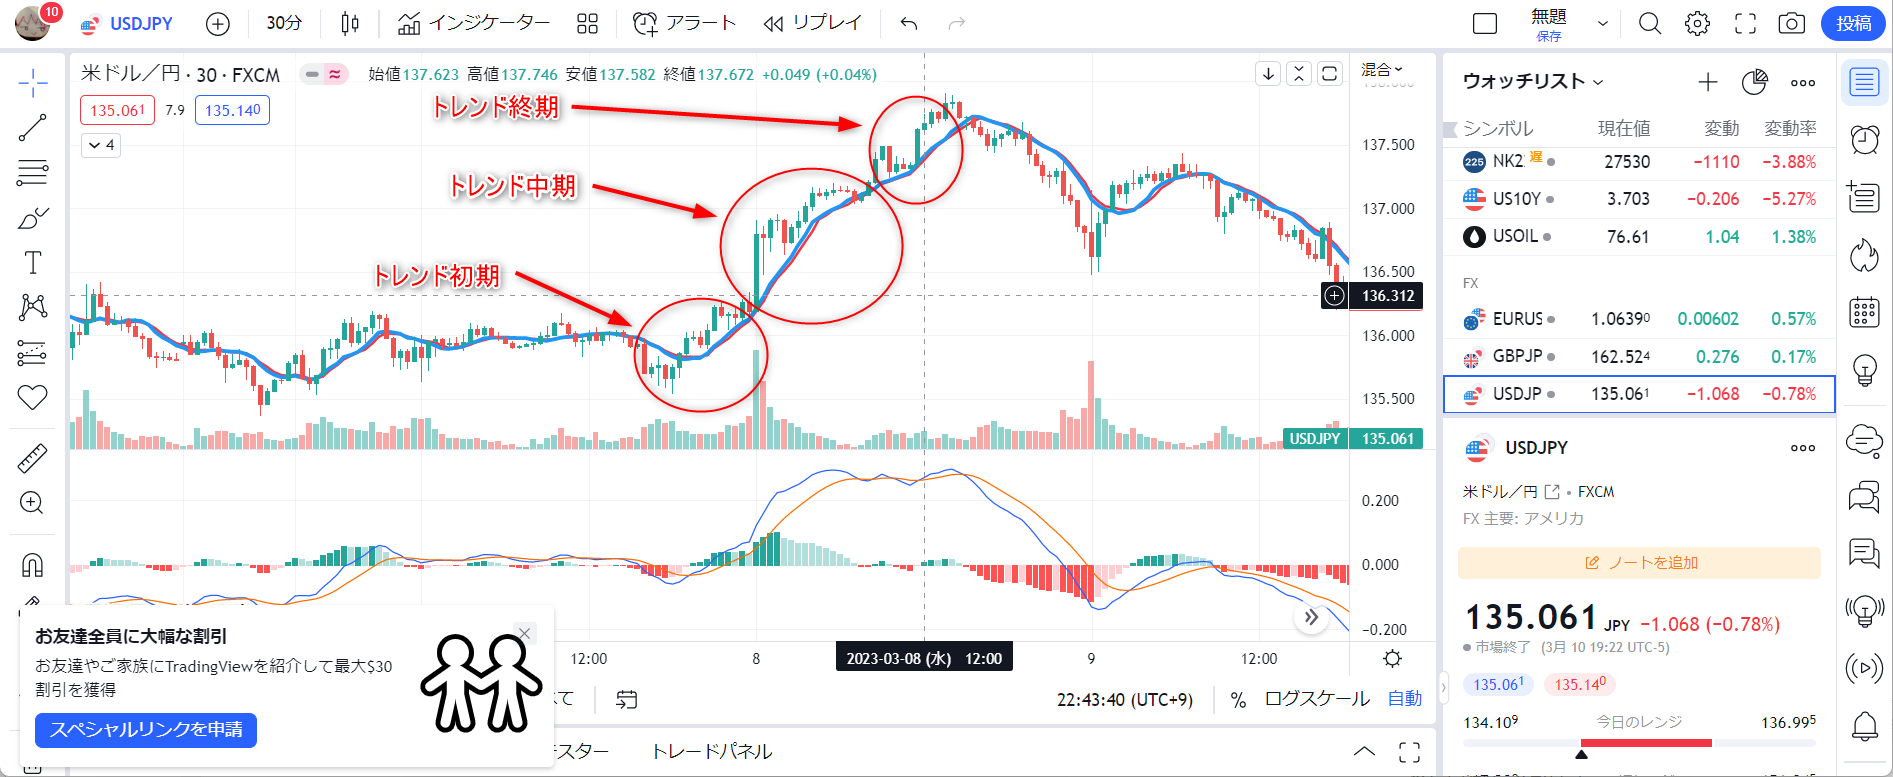Click the blue publish button

point(1853,24)
